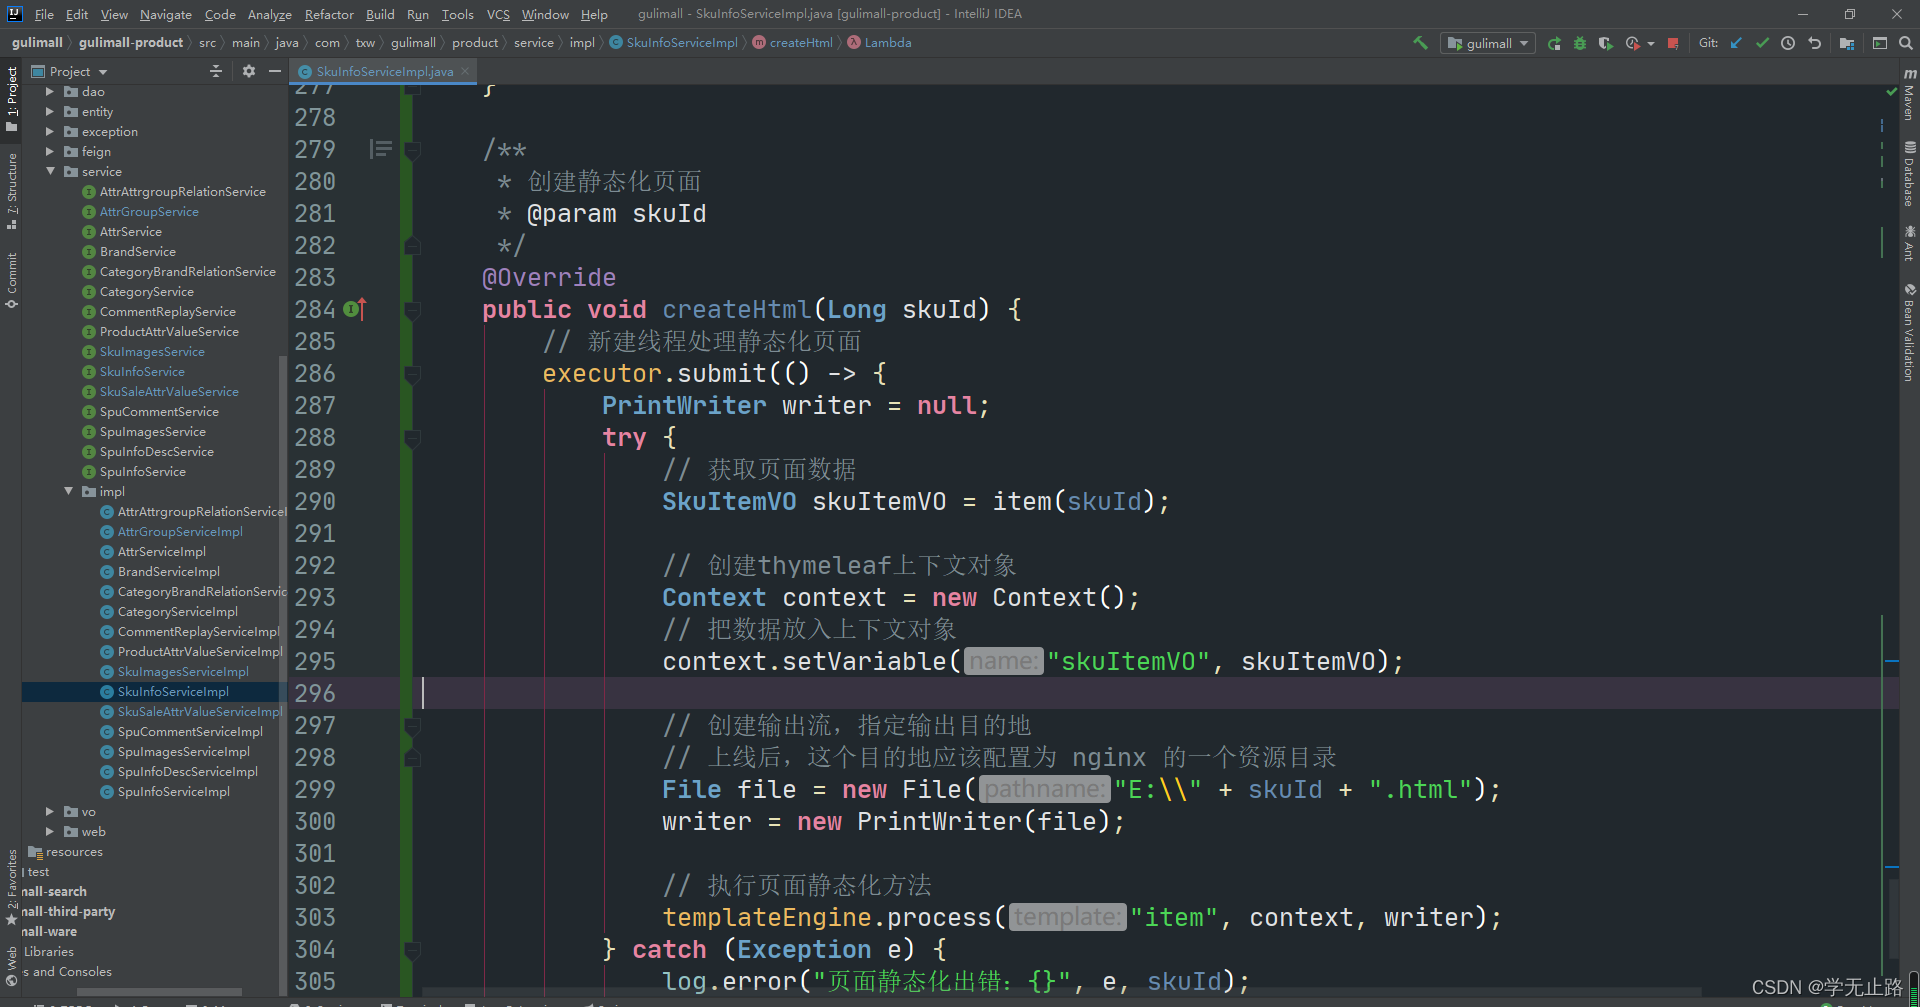The image size is (1920, 1007).
Task: Open Search Everywhere magnifier icon
Action: (1905, 43)
